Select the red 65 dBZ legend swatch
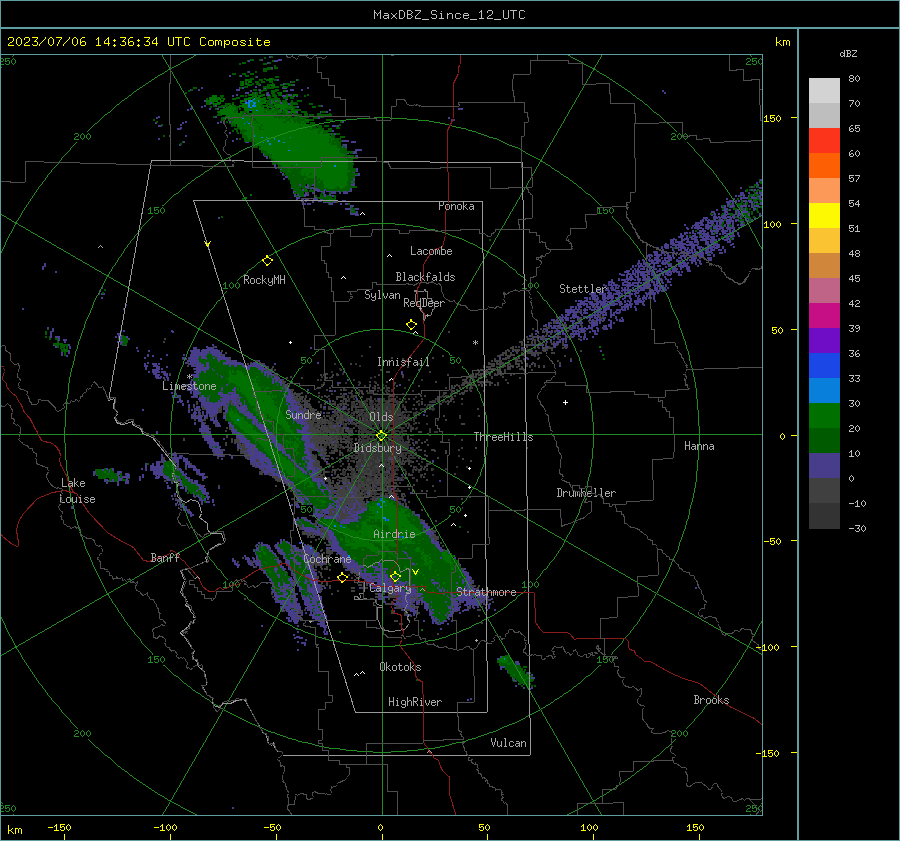Image resolution: width=900 pixels, height=841 pixels. pyautogui.click(x=824, y=140)
